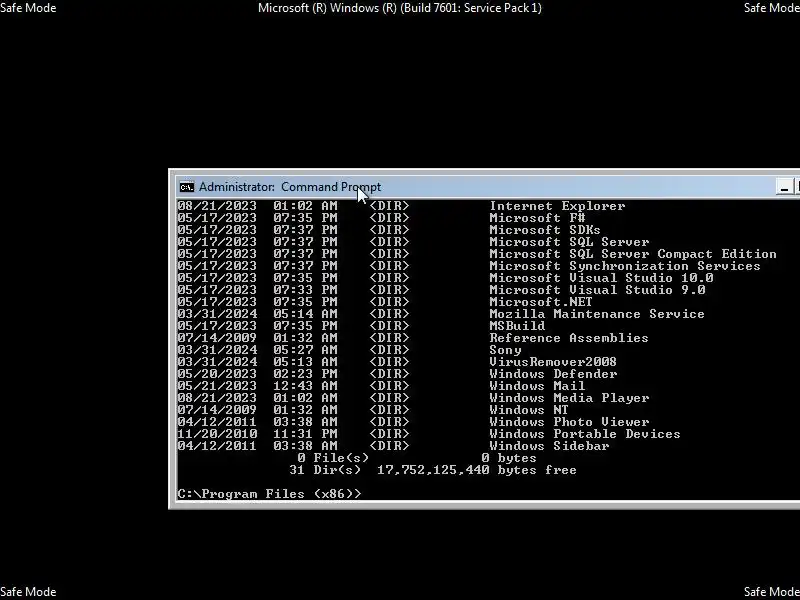The height and width of the screenshot is (600, 800).
Task: Click the Safe Mode label at bottom left
Action: 28,592
